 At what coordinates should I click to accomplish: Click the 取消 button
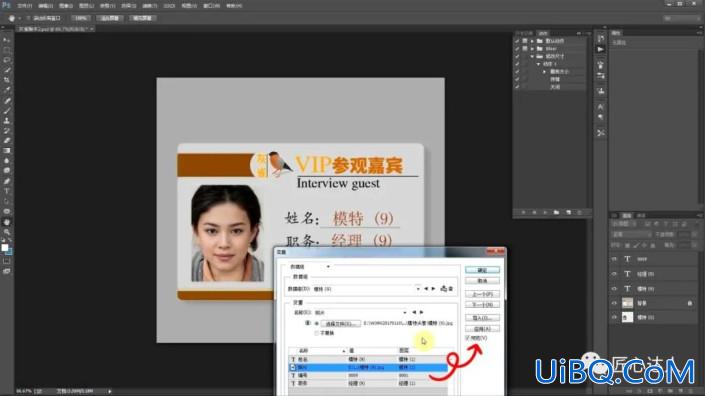tap(482, 280)
